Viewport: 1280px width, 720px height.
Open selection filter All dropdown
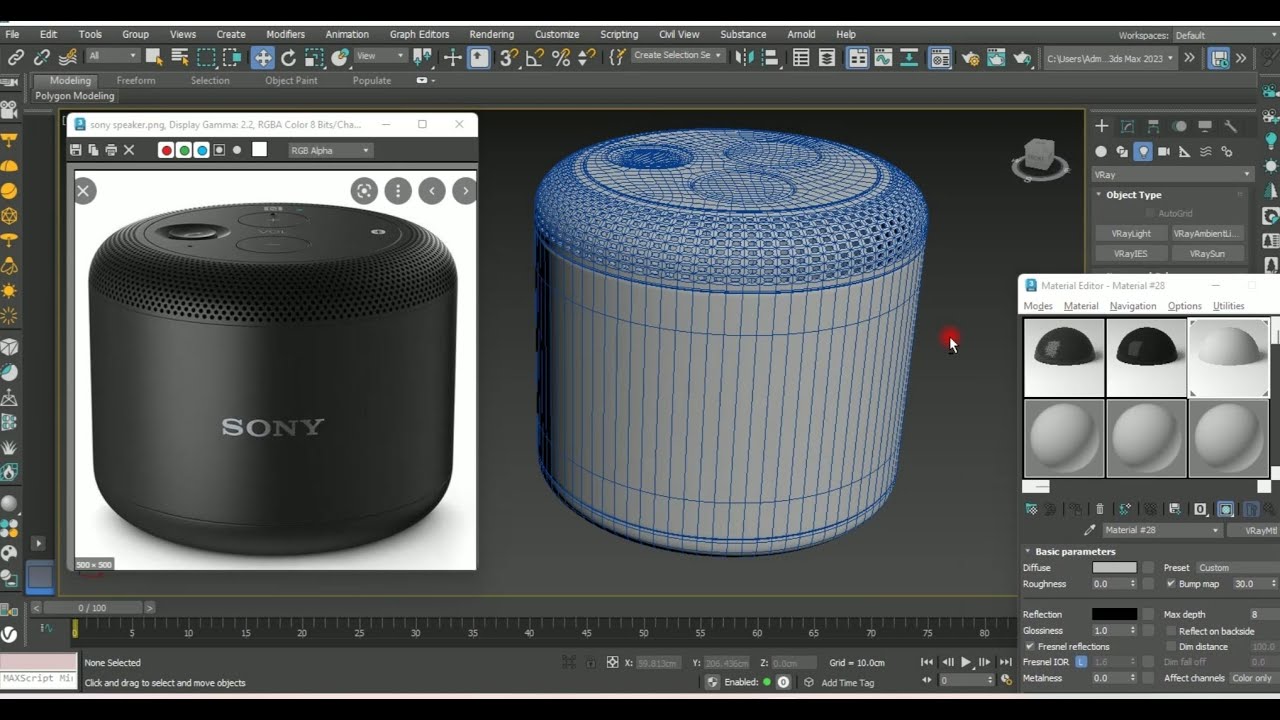coord(112,56)
